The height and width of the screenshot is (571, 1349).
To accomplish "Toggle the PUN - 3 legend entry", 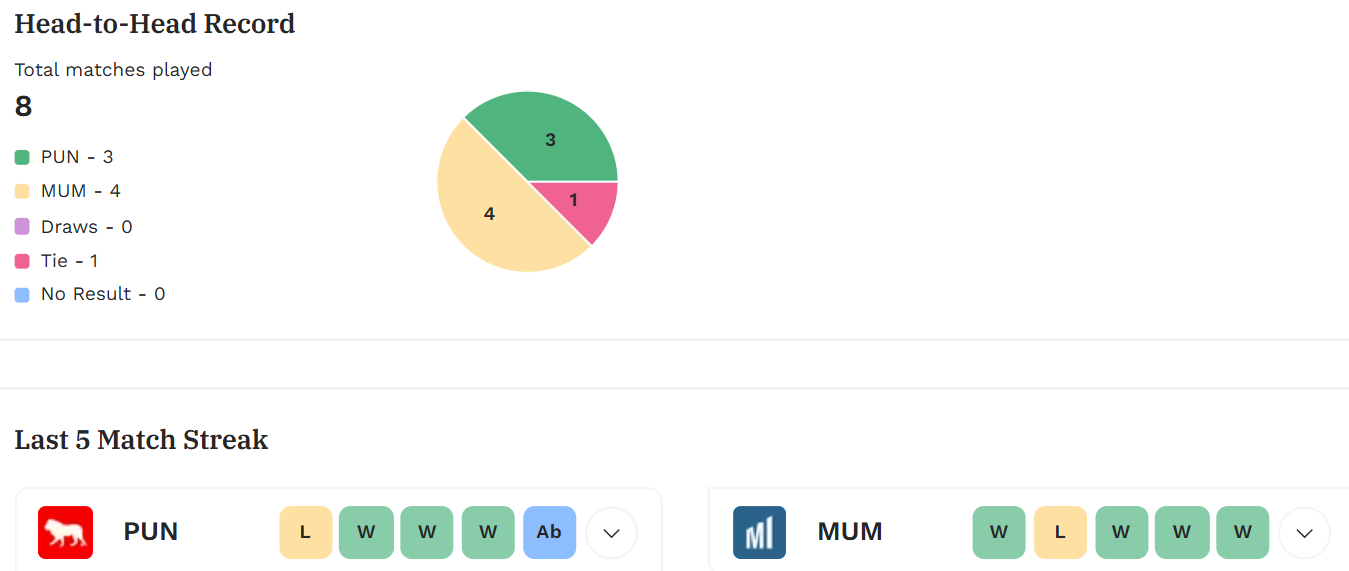I will [64, 157].
